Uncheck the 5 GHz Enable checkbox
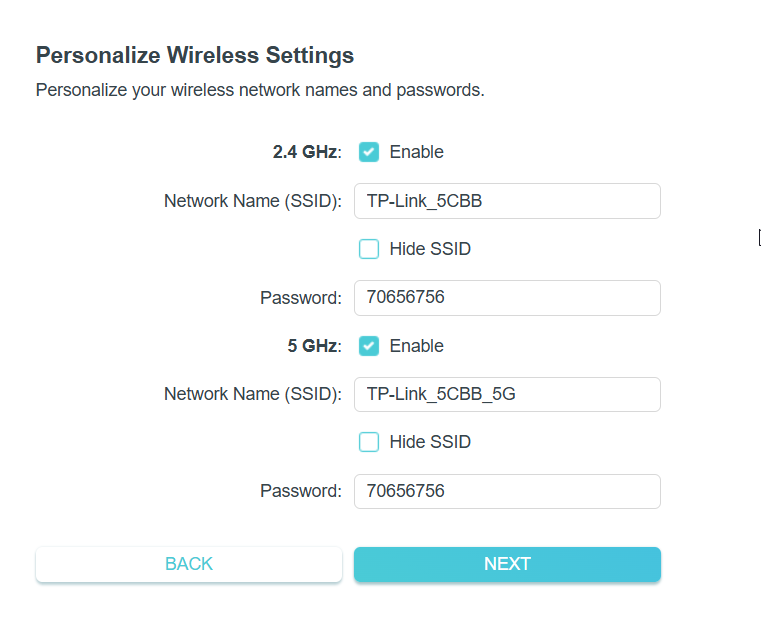This screenshot has width=761, height=638. click(x=369, y=346)
